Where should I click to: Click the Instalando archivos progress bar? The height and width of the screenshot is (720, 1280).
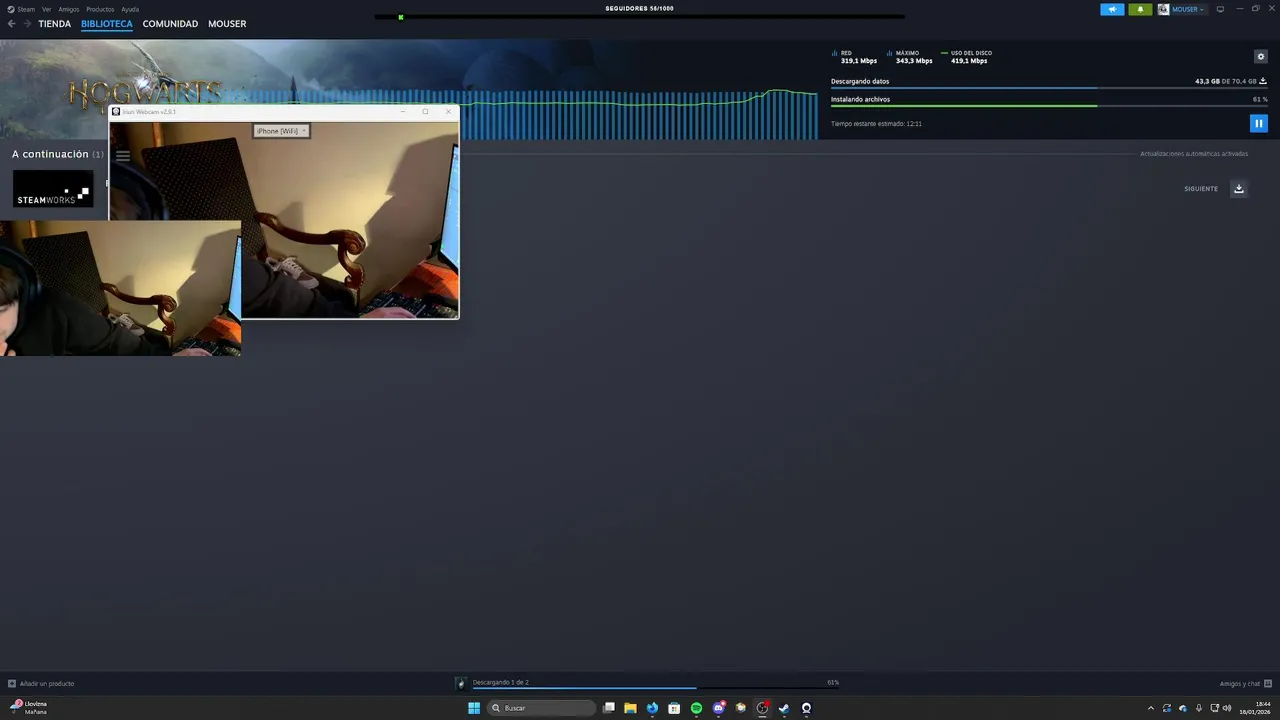pos(1049,106)
